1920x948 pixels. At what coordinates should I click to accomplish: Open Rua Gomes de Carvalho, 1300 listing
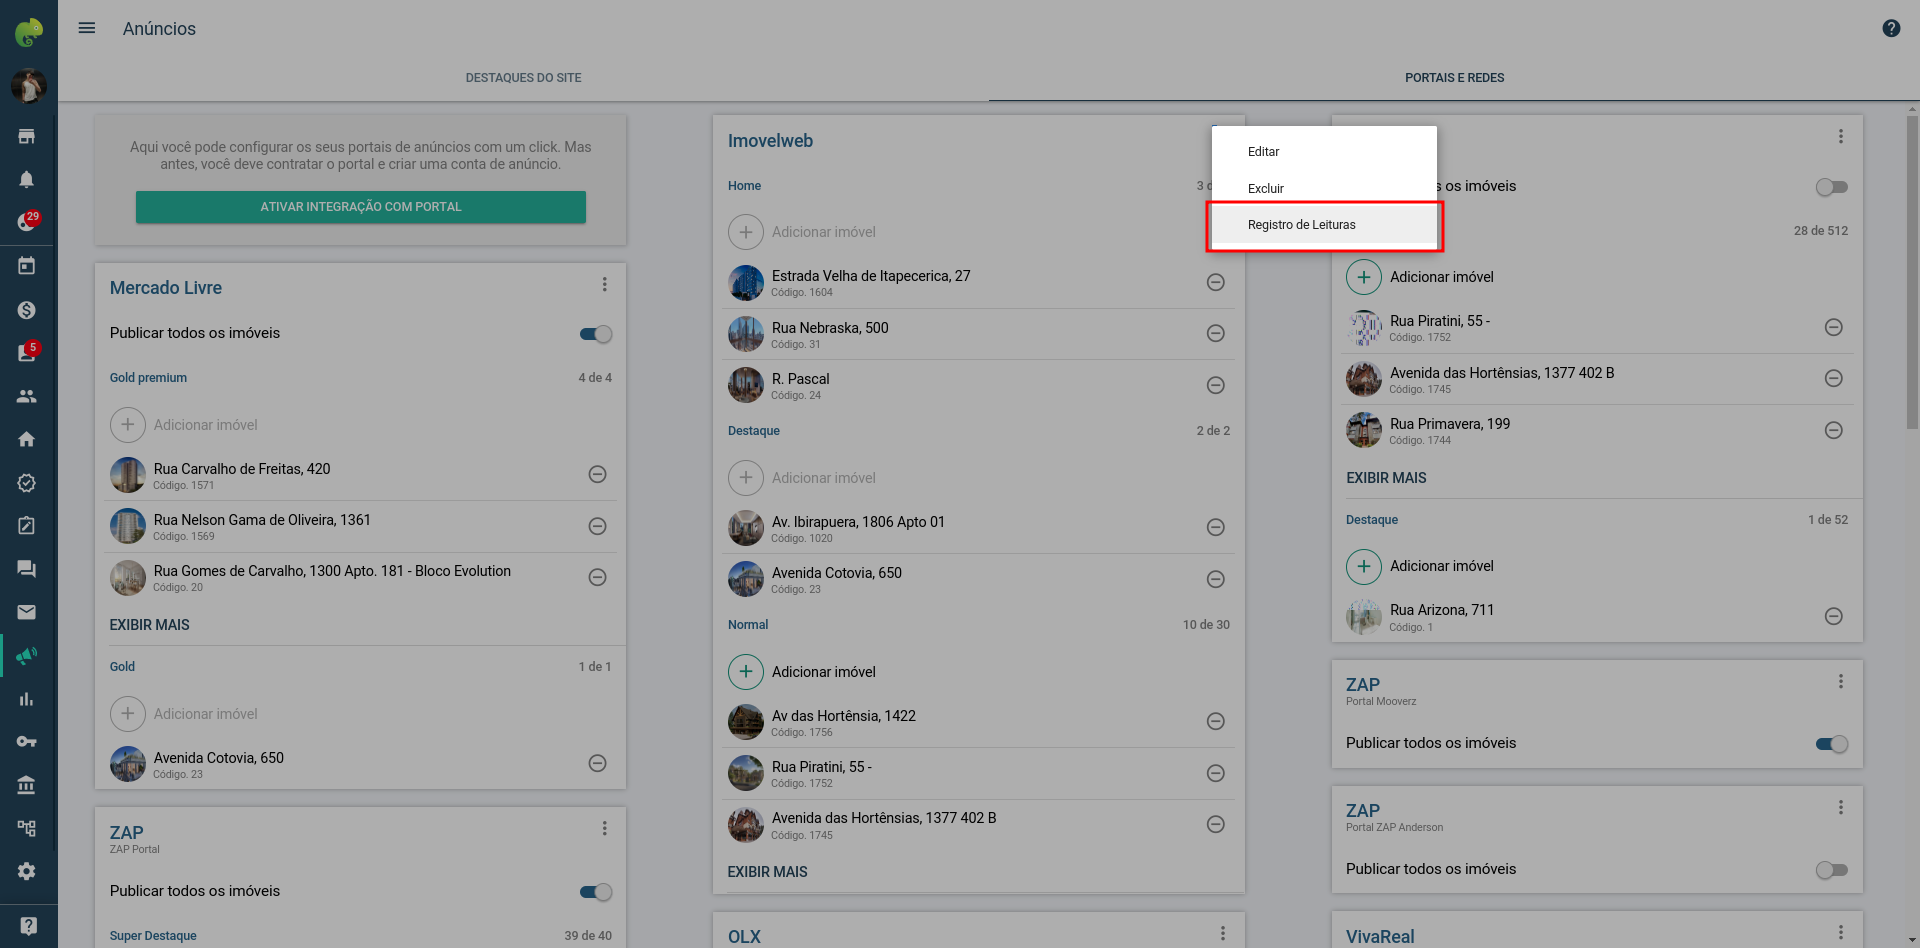tap(332, 571)
